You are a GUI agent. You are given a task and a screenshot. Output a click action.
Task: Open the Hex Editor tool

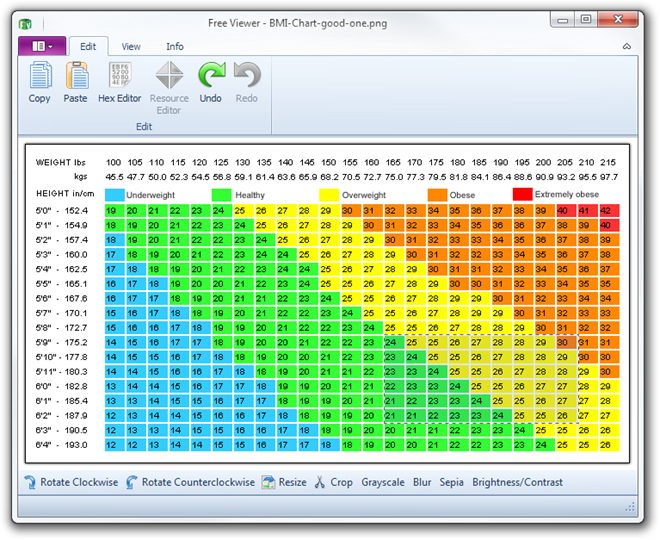coord(120,75)
